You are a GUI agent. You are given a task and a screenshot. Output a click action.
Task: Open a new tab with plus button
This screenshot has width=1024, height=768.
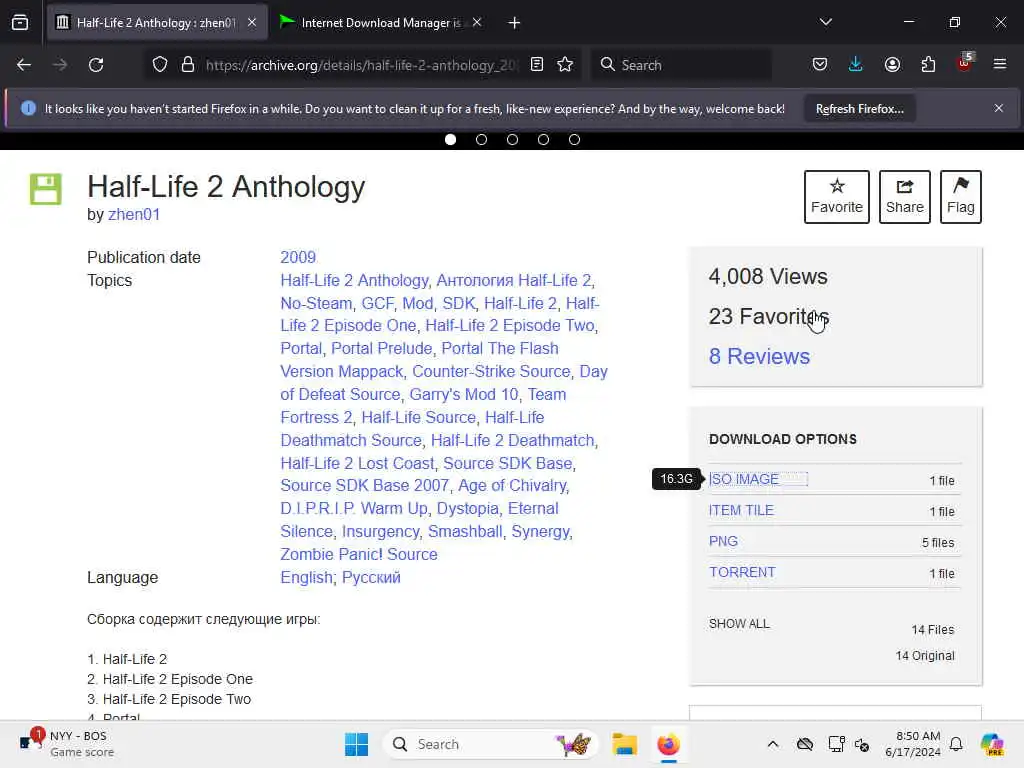515,23
